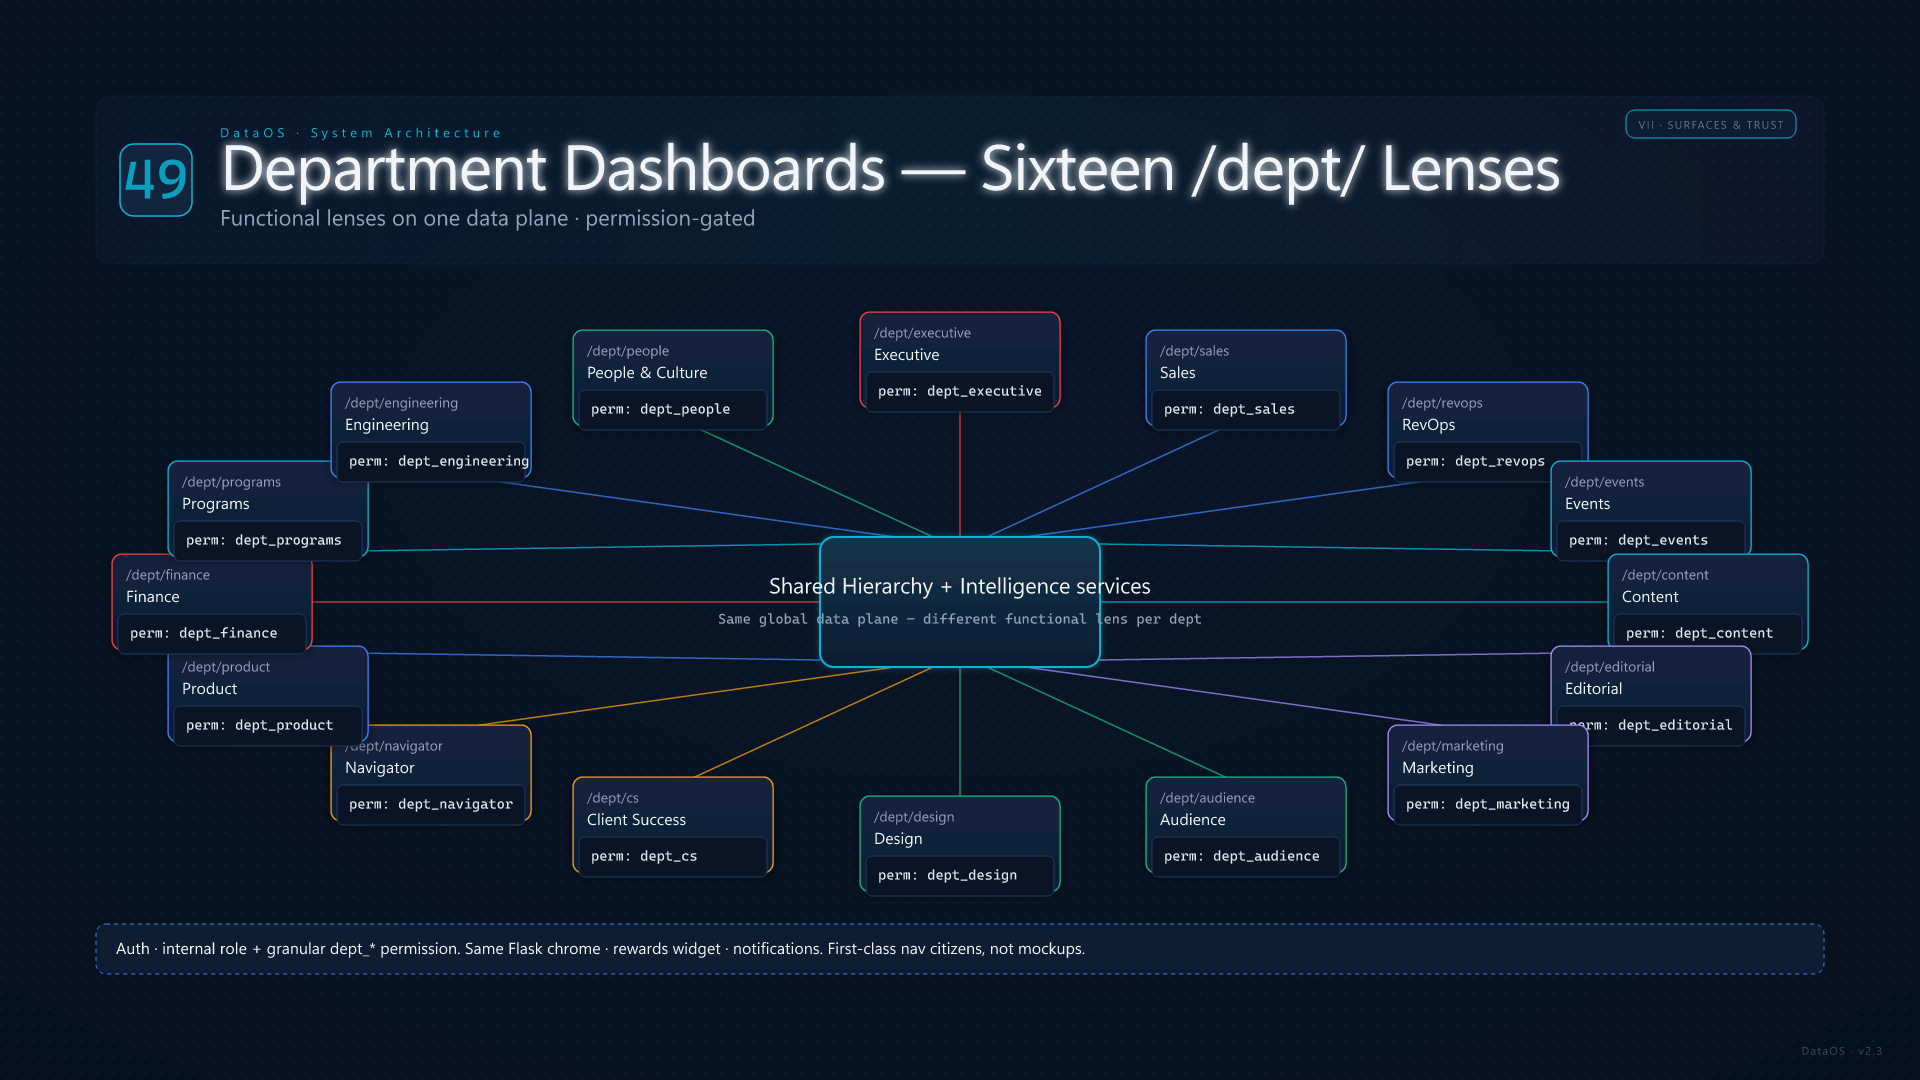
Task: Select the Client Success title
Action: pyautogui.click(x=636, y=820)
